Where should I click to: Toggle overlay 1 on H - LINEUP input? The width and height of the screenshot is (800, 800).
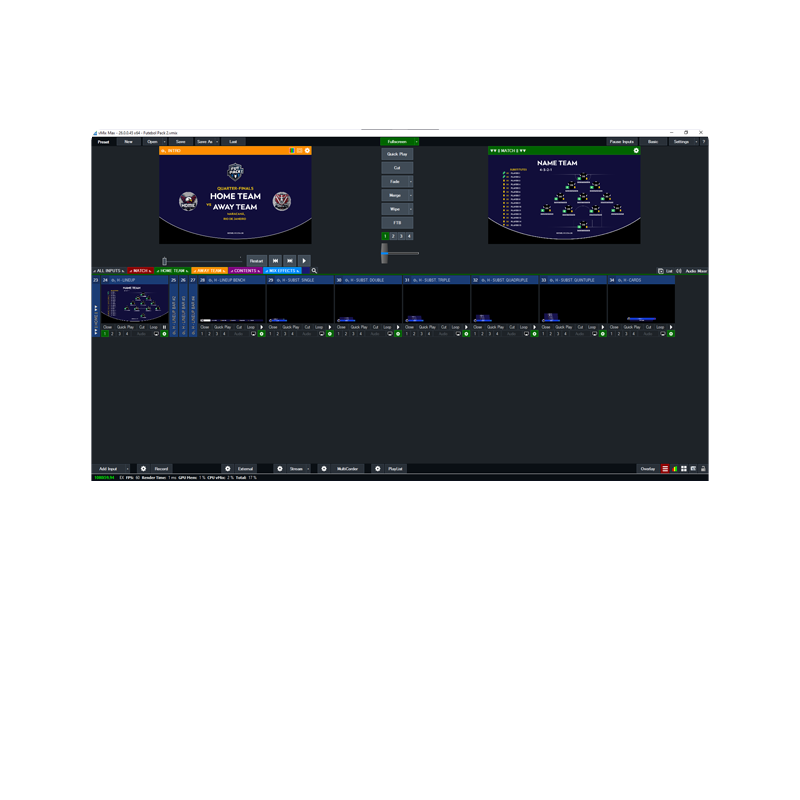tap(105, 334)
